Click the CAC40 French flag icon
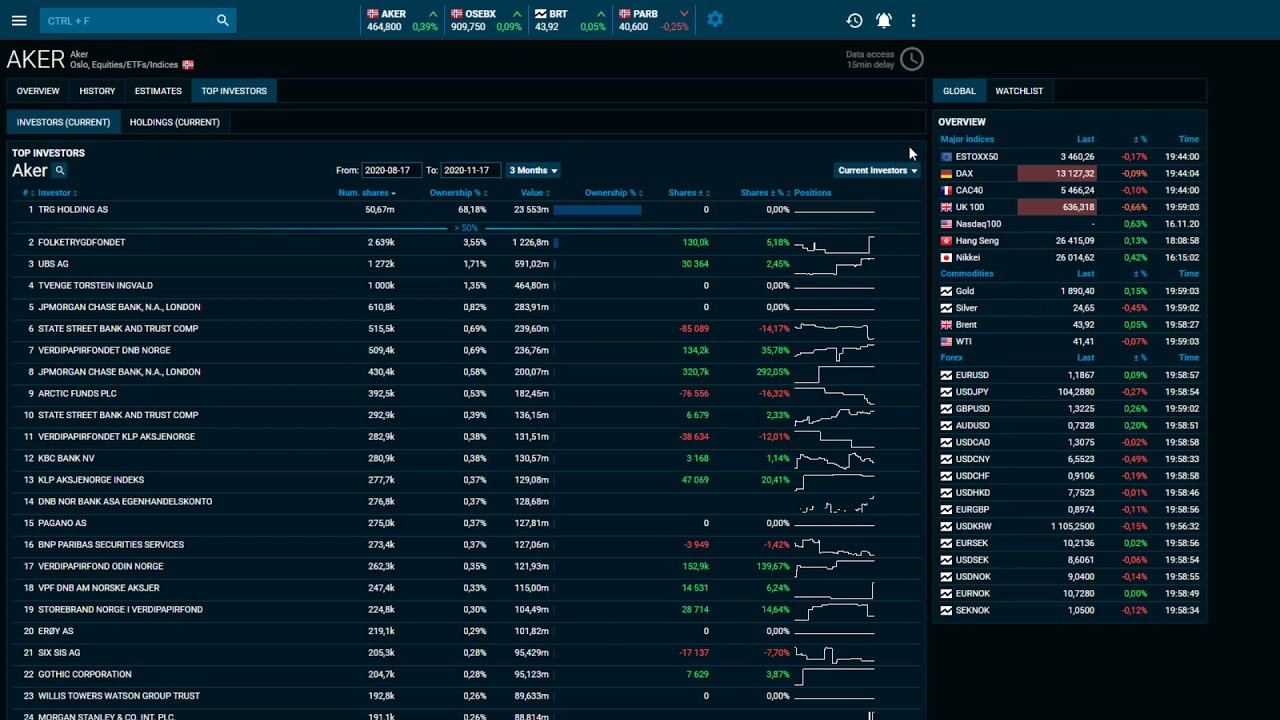1280x720 pixels. pyautogui.click(x=946, y=190)
